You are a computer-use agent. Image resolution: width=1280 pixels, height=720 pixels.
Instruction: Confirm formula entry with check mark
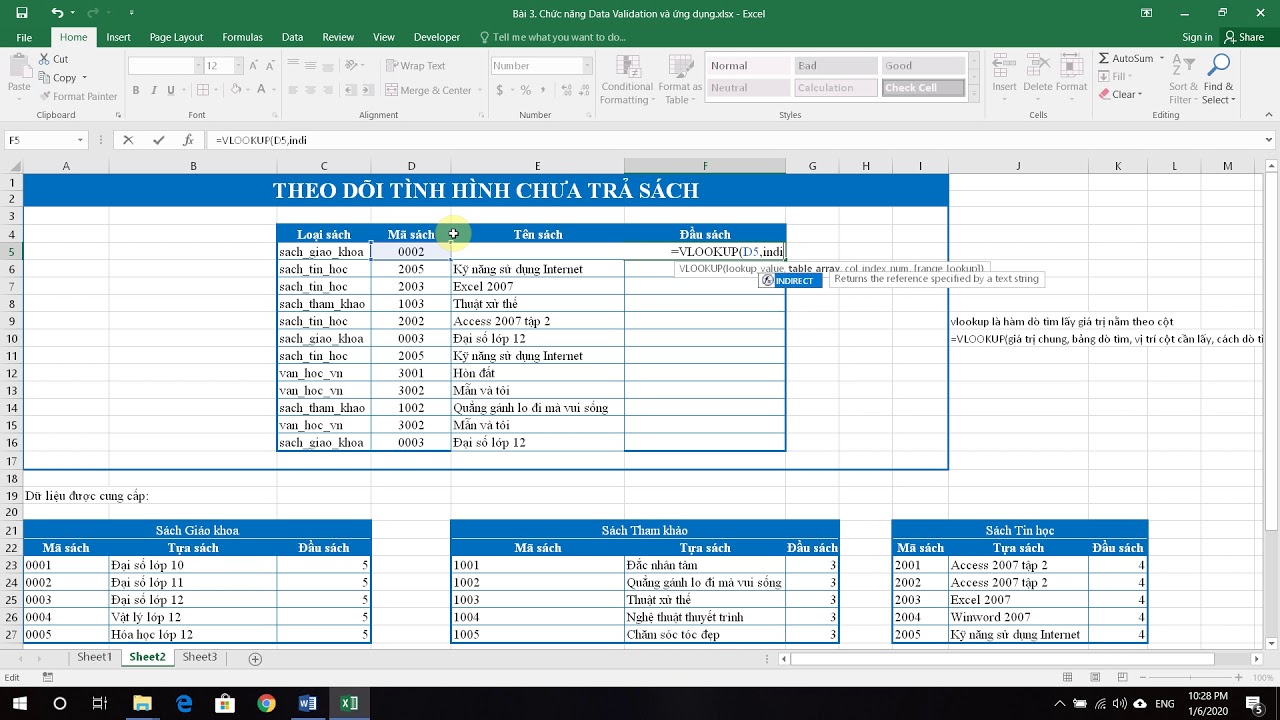pos(158,140)
